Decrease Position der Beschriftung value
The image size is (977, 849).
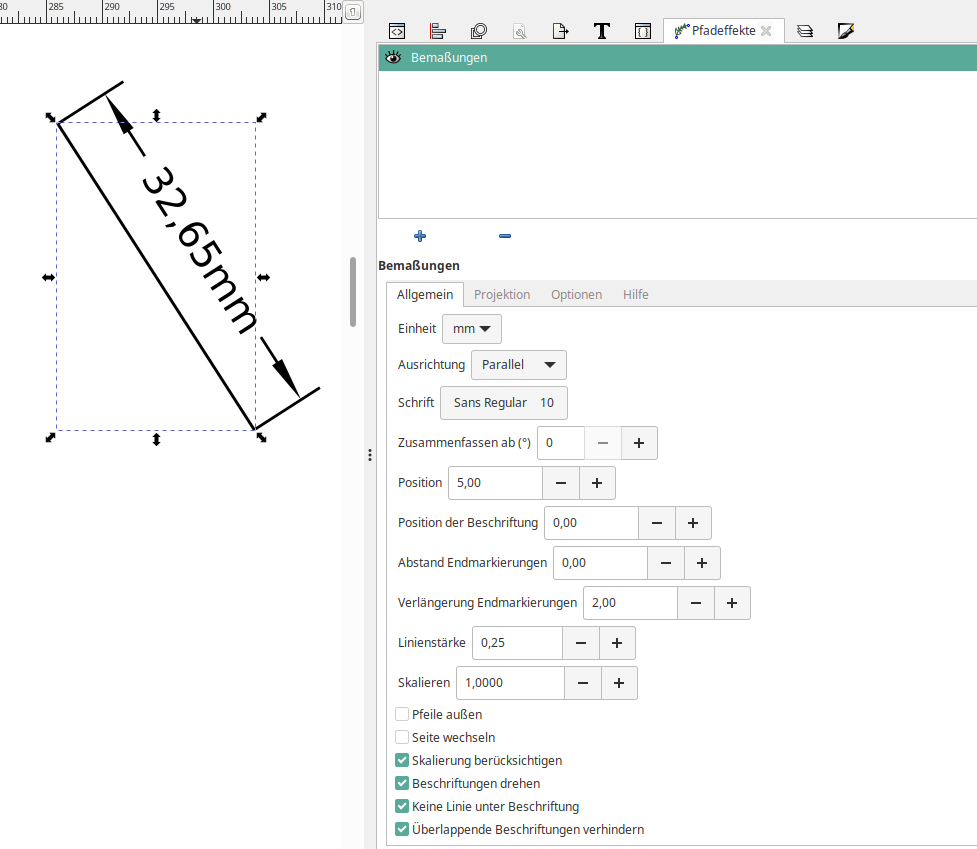pyautogui.click(x=657, y=523)
